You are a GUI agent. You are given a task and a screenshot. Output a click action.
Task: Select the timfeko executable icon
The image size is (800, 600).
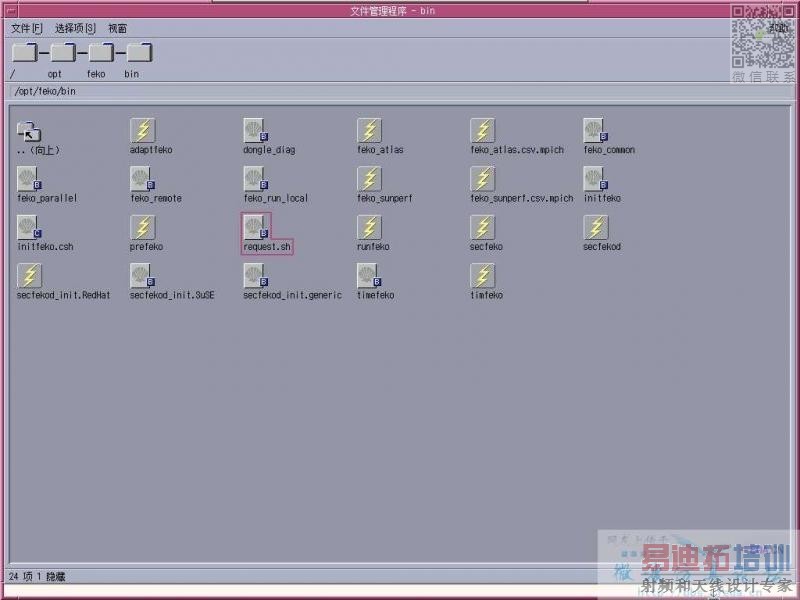483,276
